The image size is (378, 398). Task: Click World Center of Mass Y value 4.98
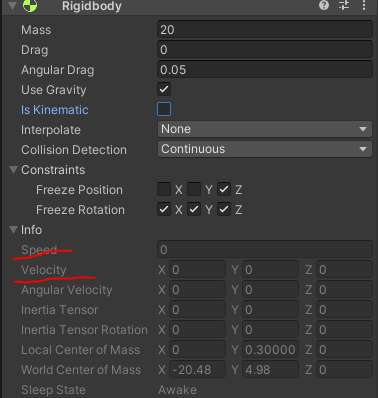[270, 369]
